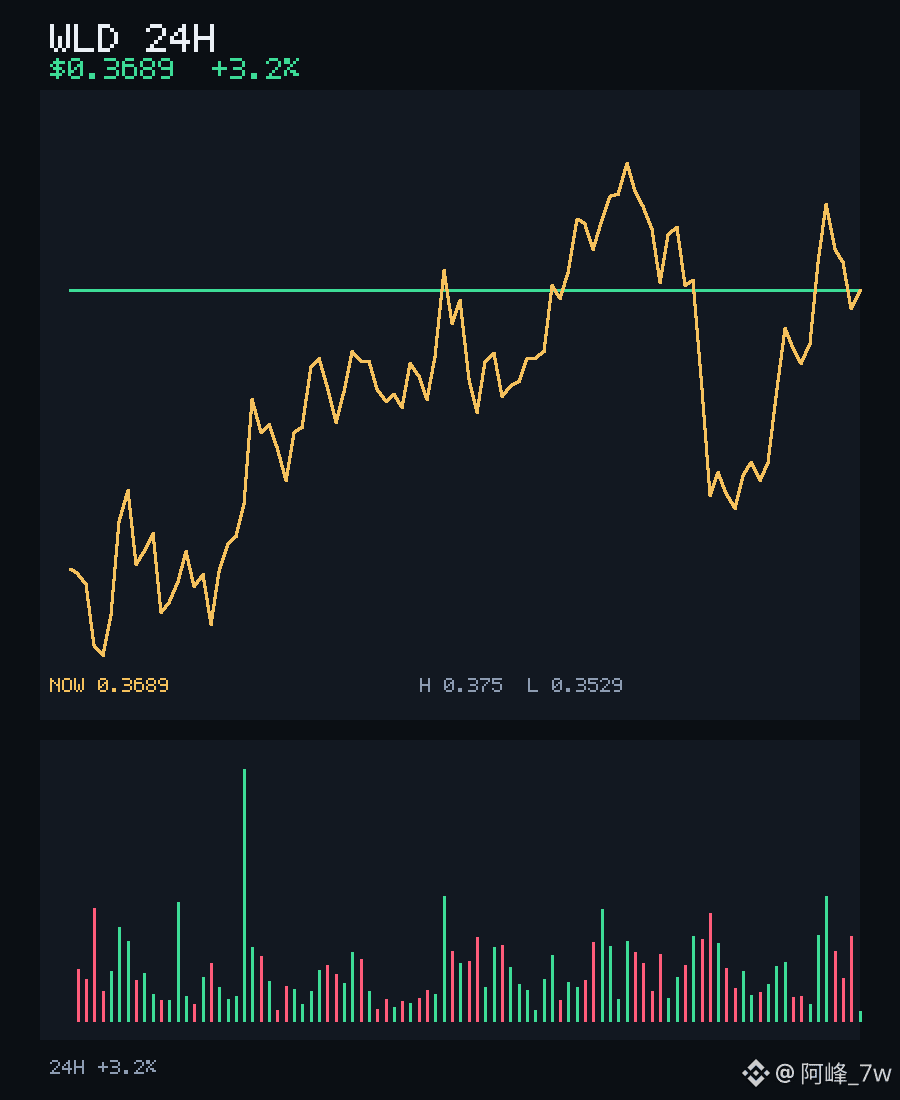Viewport: 900px width, 1100px height.
Task: Click the tallest red volume bar
Action: coord(94,965)
